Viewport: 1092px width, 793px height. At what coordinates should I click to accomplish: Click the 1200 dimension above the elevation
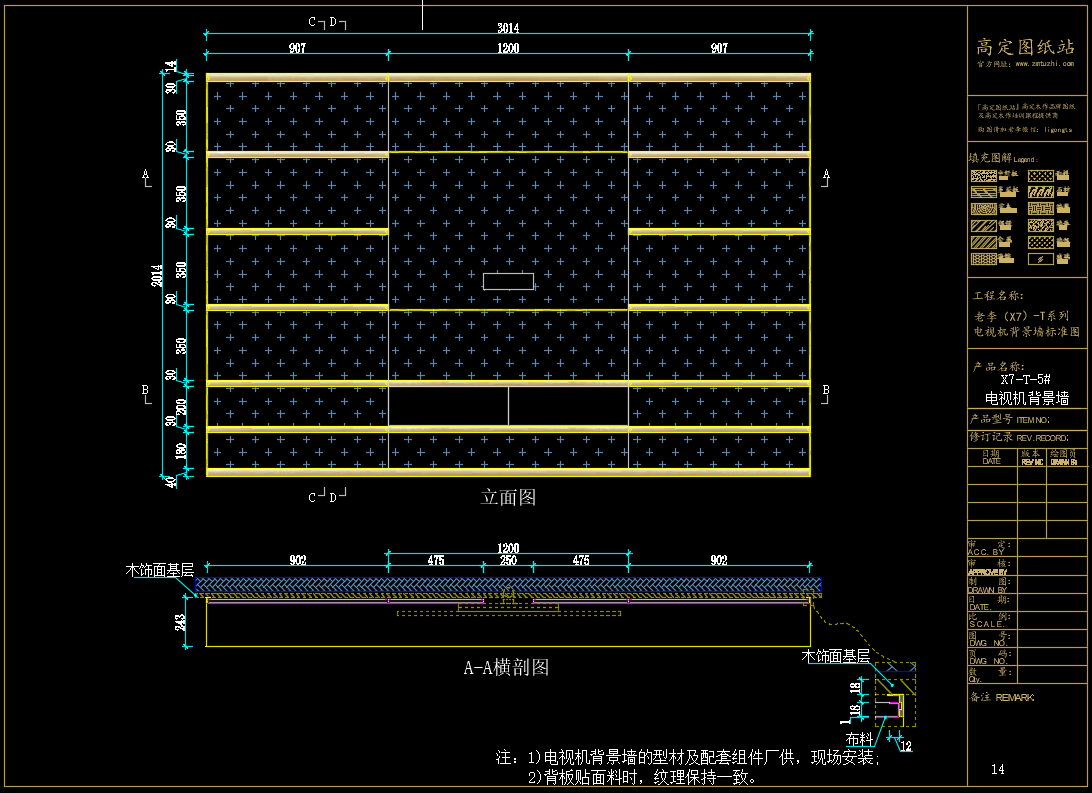[x=508, y=49]
